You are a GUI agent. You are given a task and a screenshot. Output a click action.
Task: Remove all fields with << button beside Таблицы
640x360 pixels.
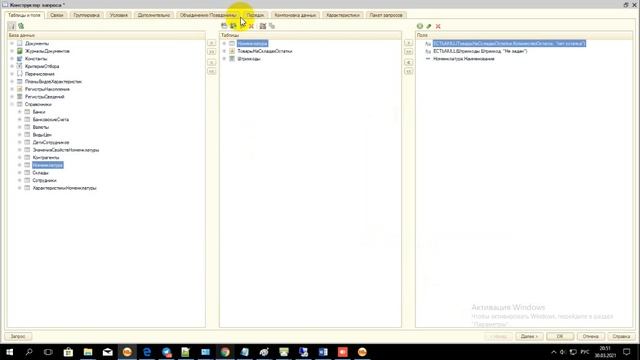tap(408, 71)
